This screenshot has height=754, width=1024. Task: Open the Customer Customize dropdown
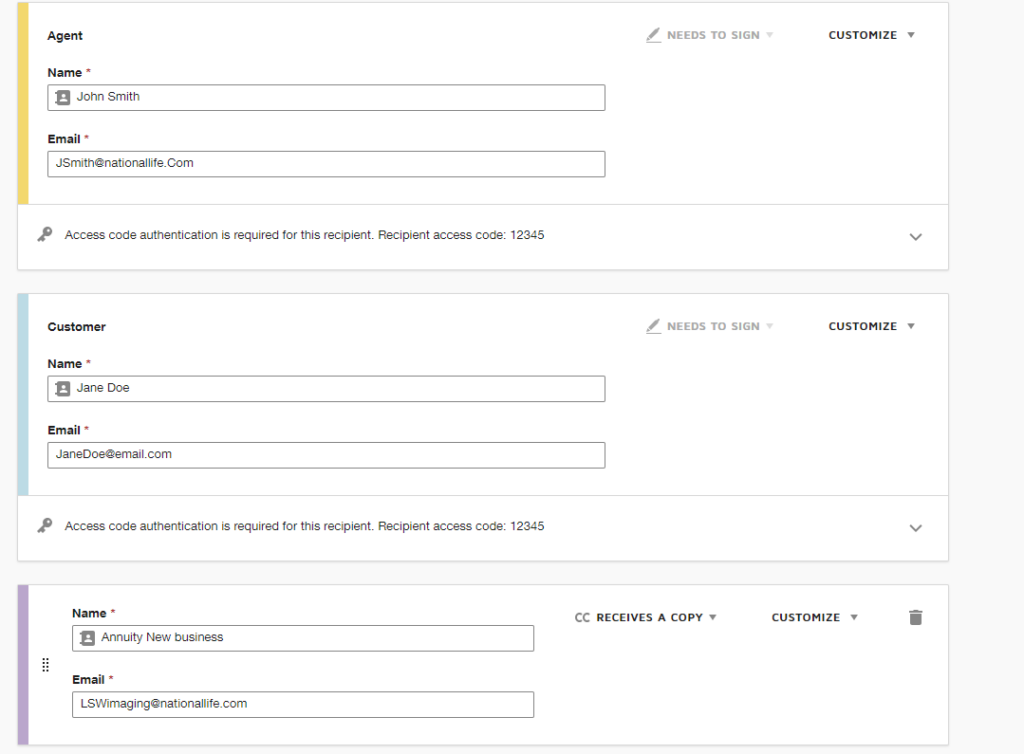tap(871, 326)
